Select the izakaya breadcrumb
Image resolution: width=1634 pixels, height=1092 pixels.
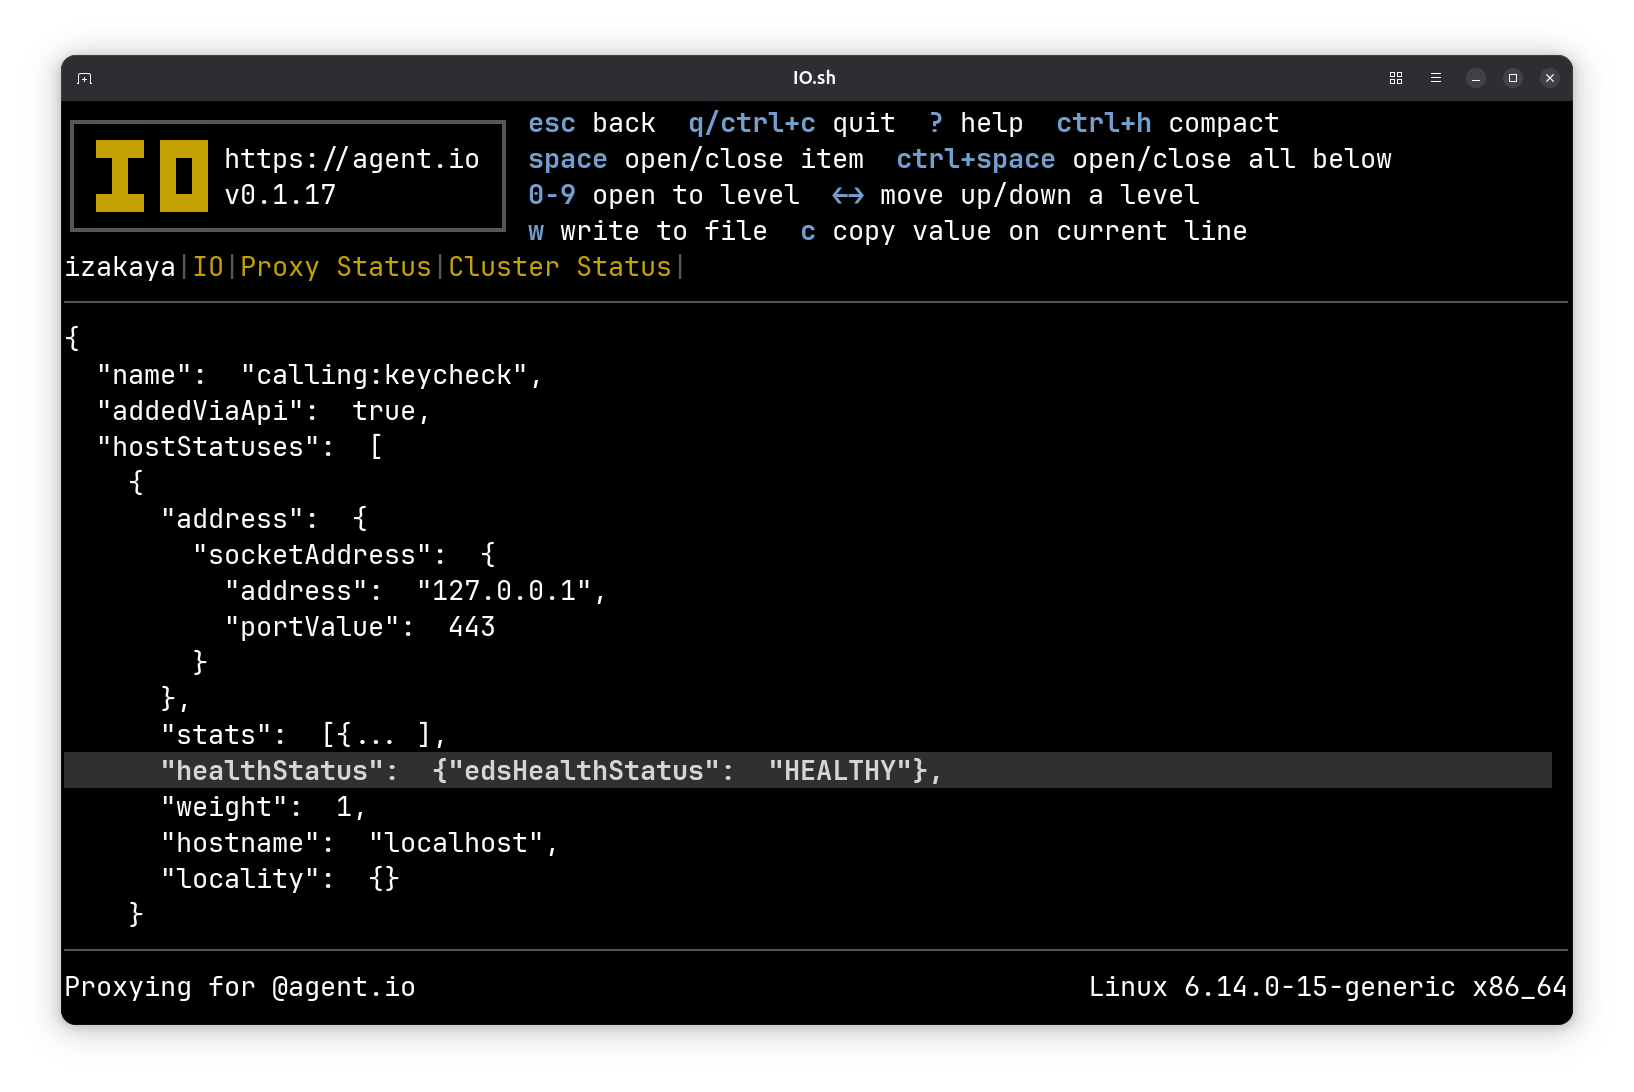click(120, 267)
